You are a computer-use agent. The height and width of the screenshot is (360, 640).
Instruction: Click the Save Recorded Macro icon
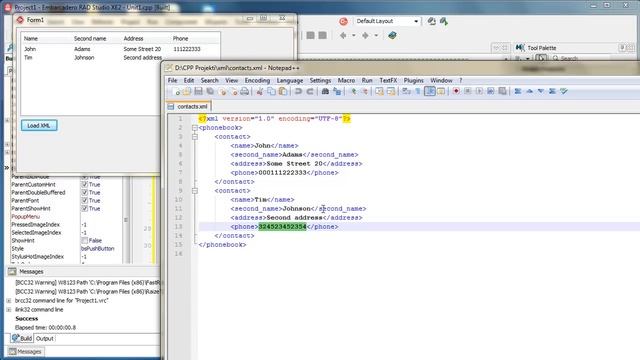(502, 92)
